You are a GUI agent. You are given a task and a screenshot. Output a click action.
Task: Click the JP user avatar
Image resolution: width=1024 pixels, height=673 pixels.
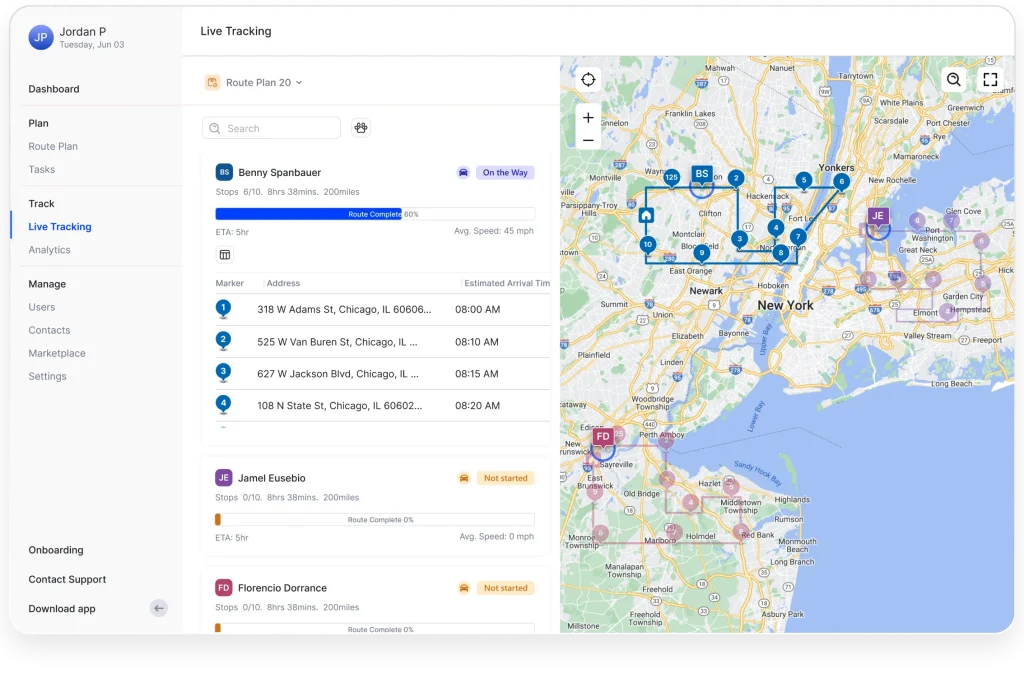click(x=40, y=37)
